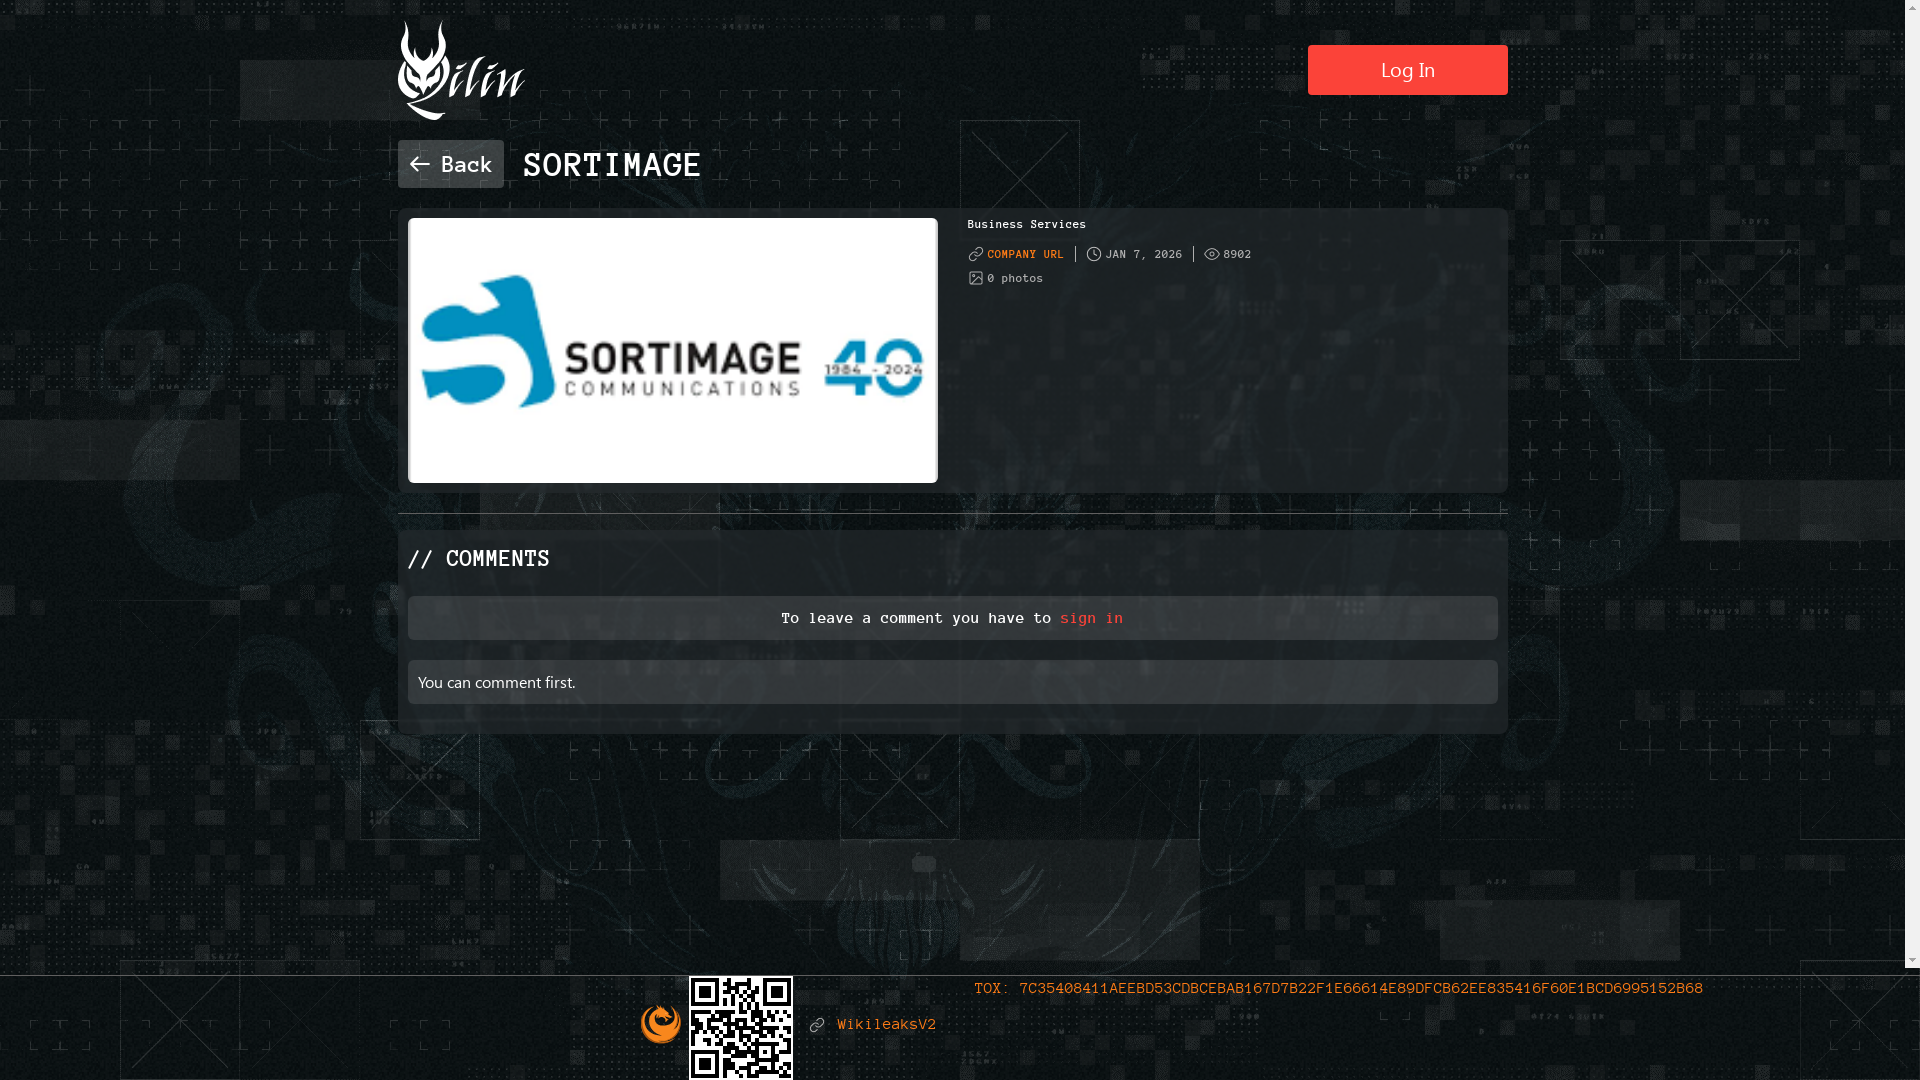The image size is (1920, 1080).
Task: Click the 'You can comment first' box
Action: (952, 682)
